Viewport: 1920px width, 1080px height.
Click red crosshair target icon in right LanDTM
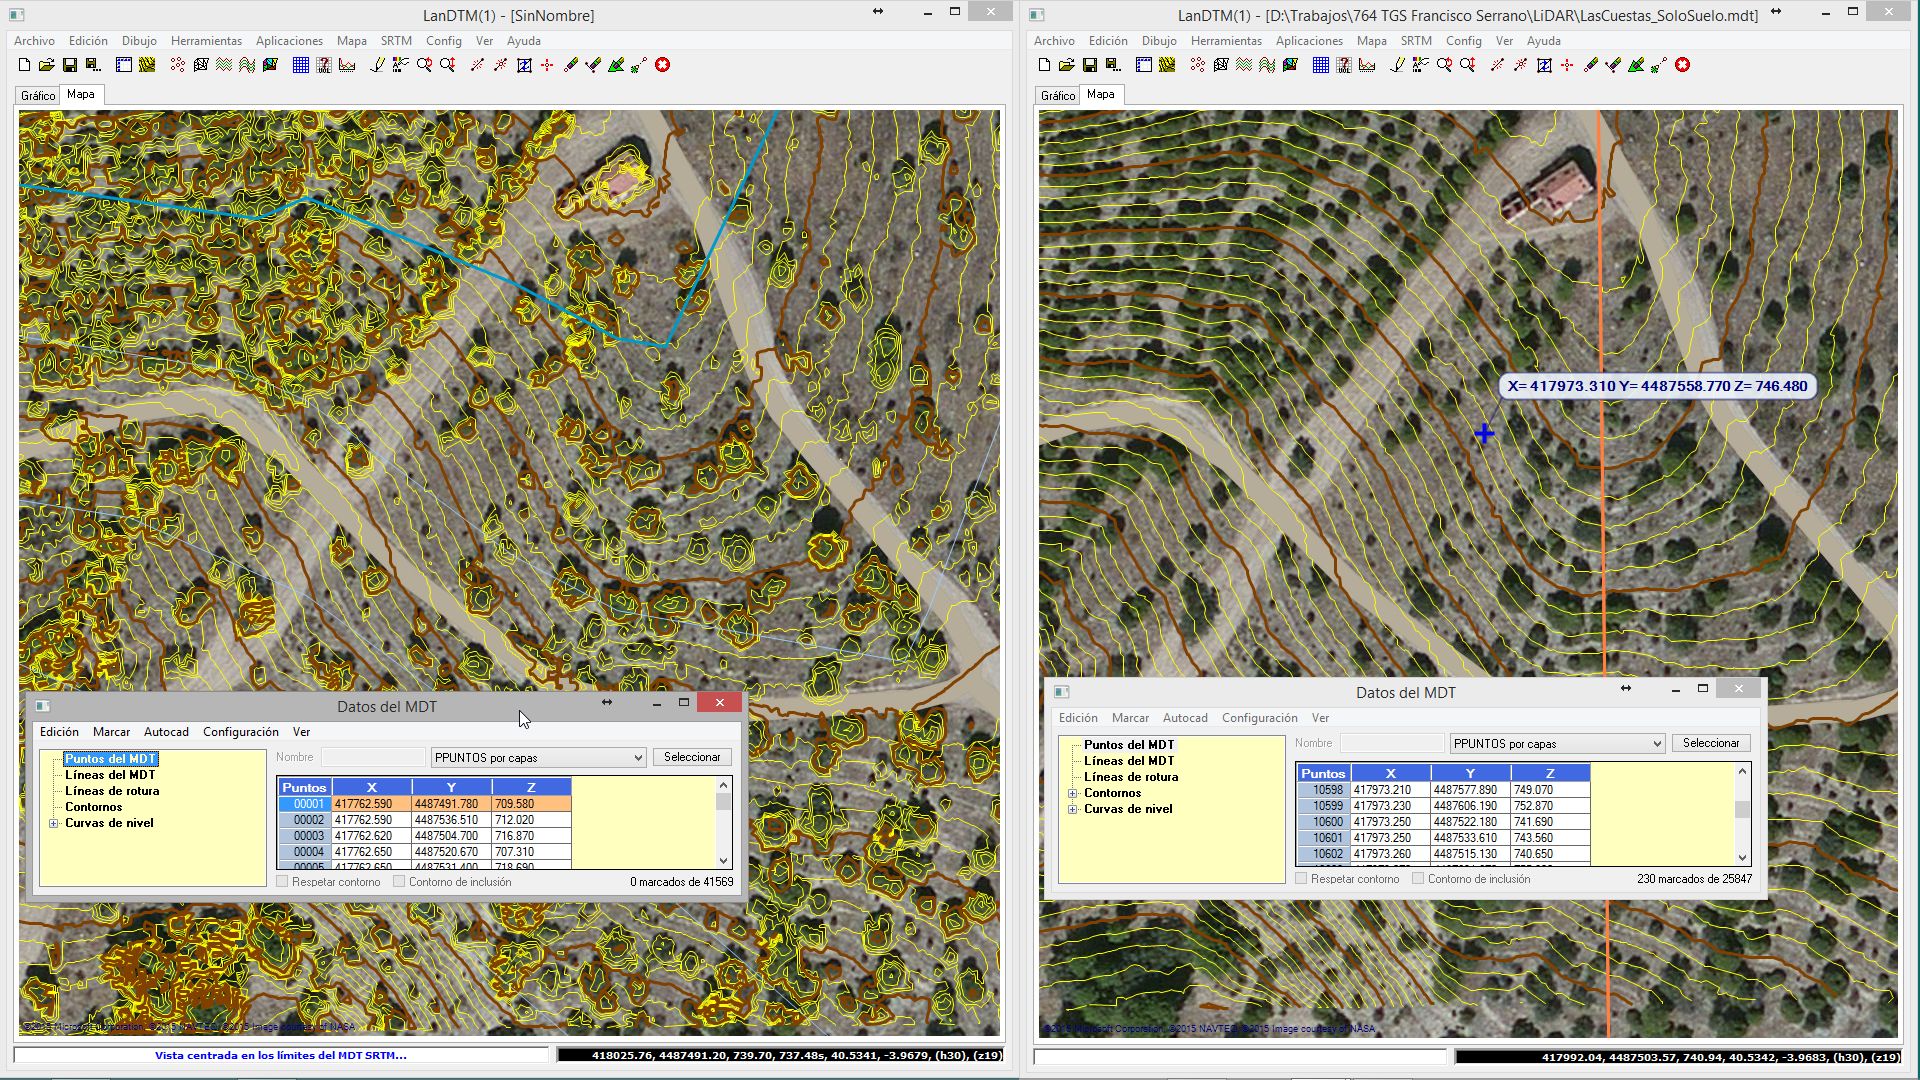pyautogui.click(x=1567, y=65)
